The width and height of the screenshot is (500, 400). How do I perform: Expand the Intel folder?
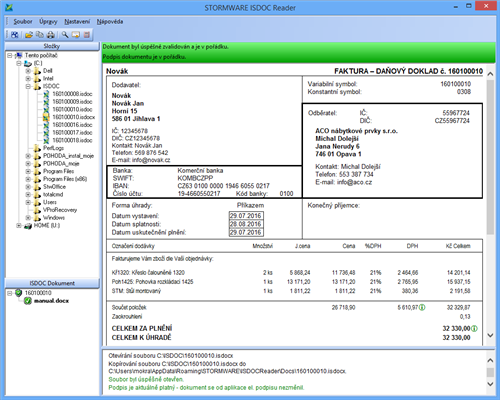pyautogui.click(x=28, y=79)
